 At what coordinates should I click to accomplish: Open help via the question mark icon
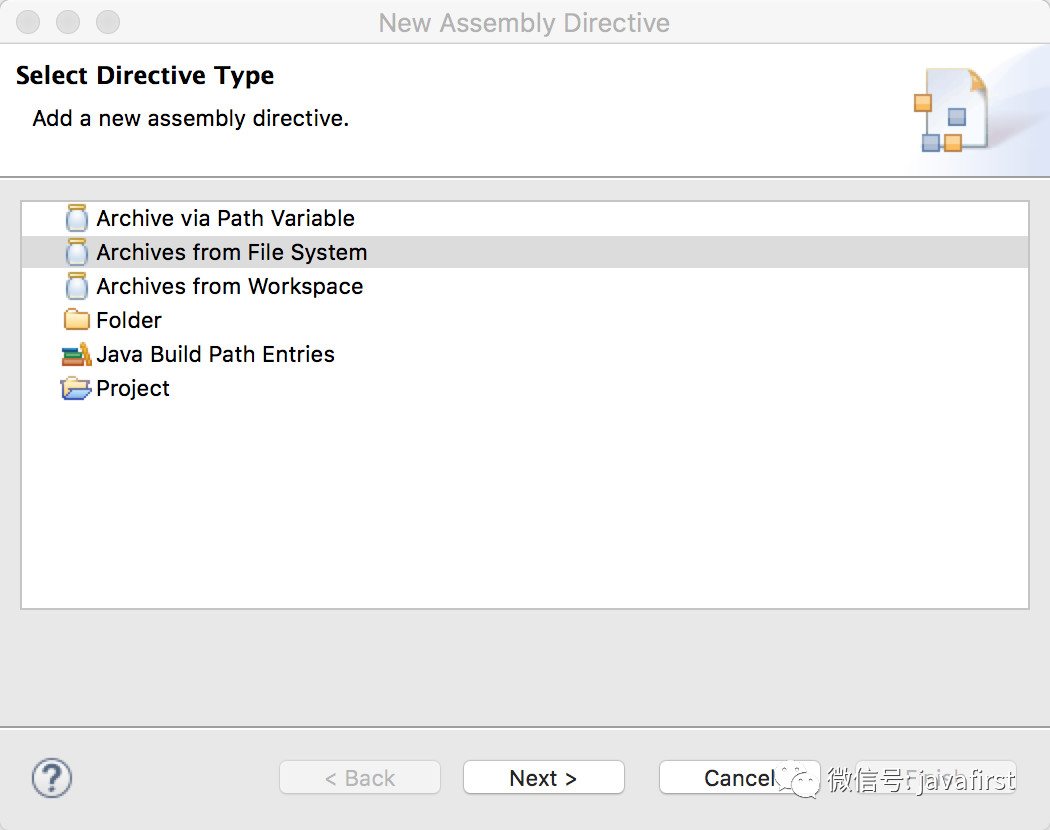click(x=52, y=778)
